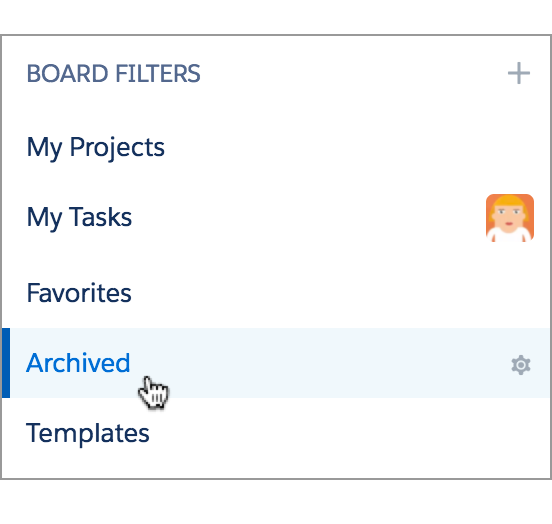
Task: Click the BOARD FILTERS heading
Action: tap(113, 74)
